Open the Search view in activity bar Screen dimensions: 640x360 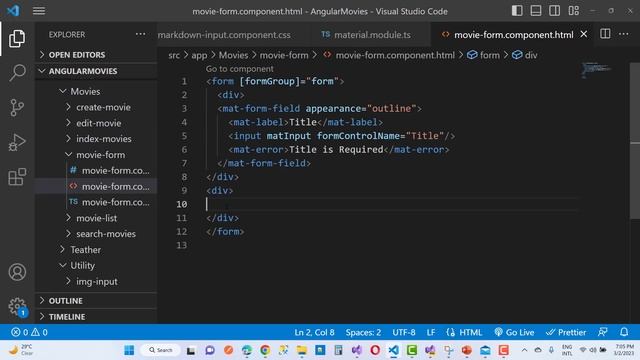point(17,73)
